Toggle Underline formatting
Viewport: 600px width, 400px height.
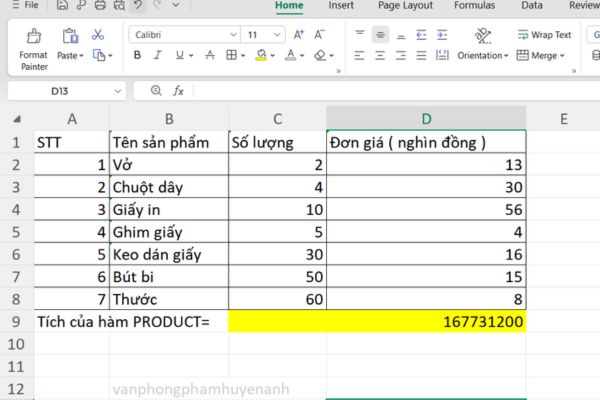tap(179, 56)
